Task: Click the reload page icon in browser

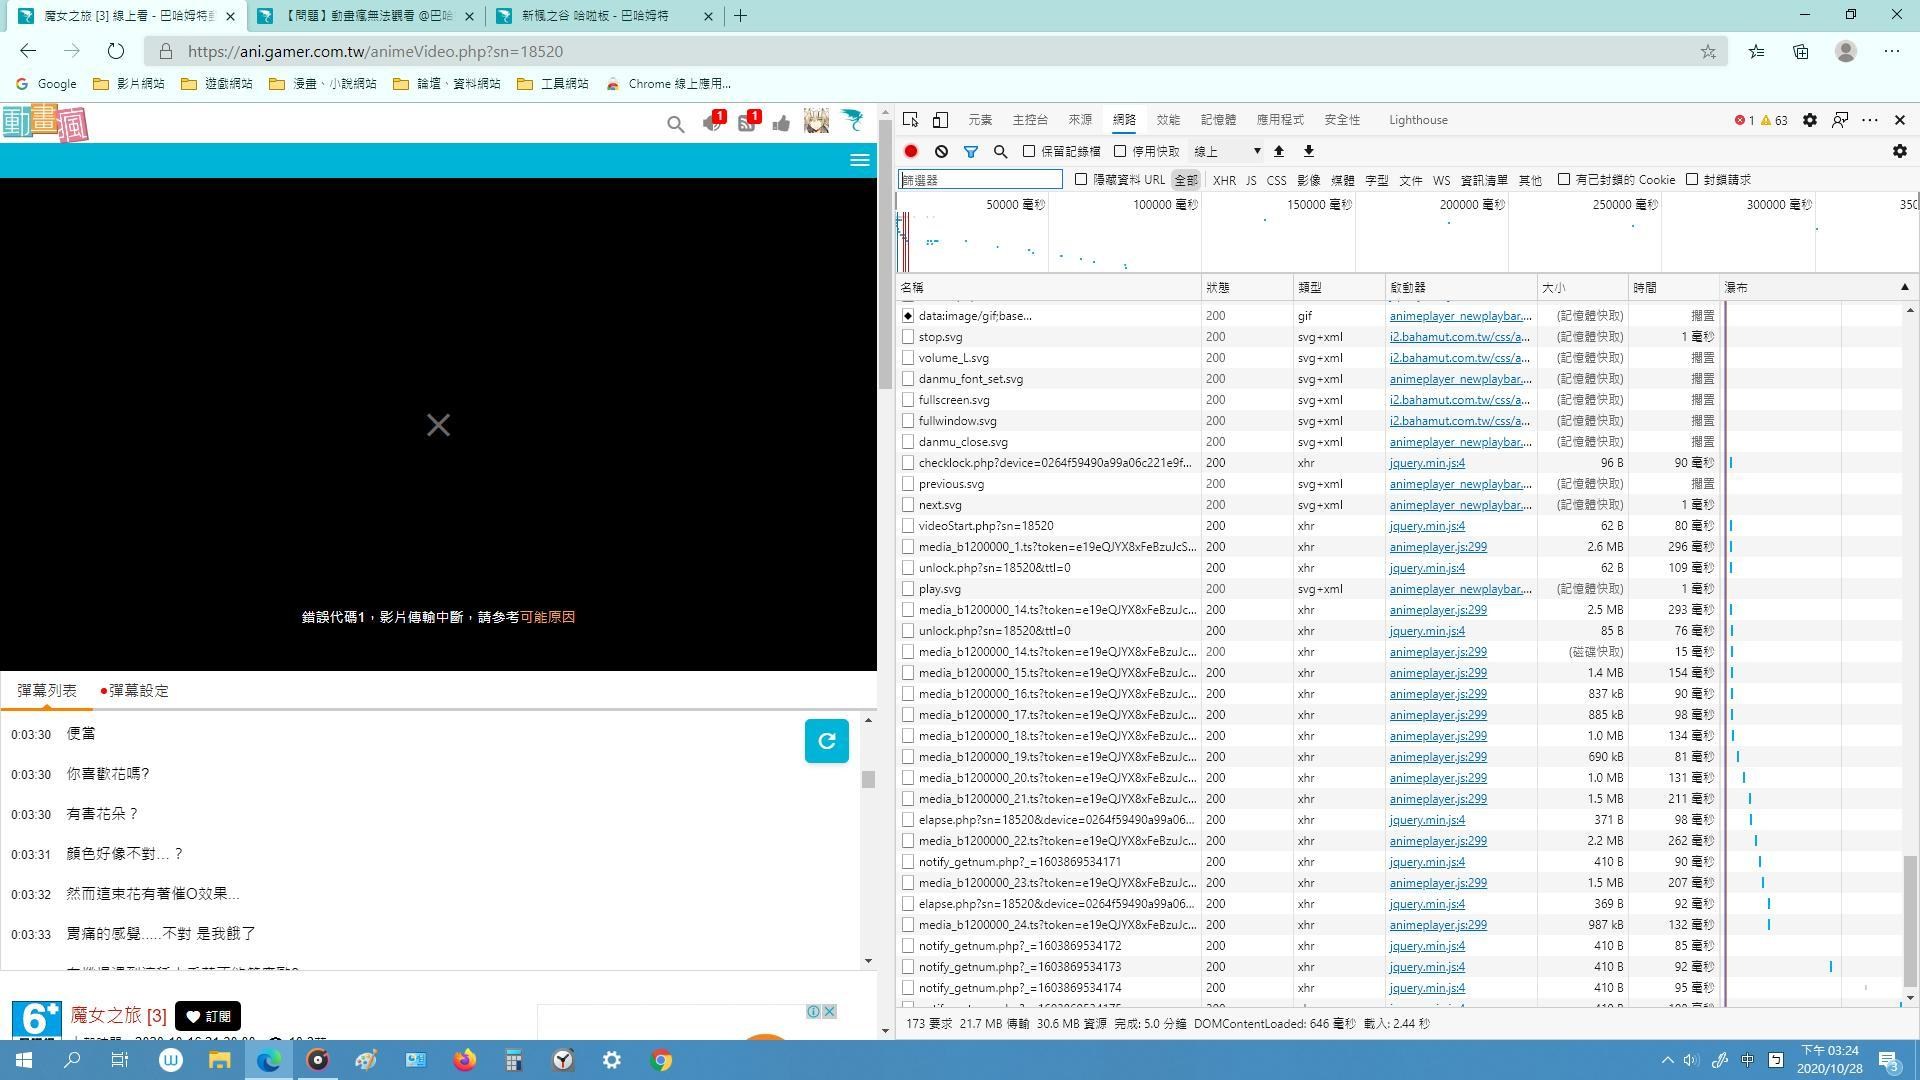Action: point(116,51)
